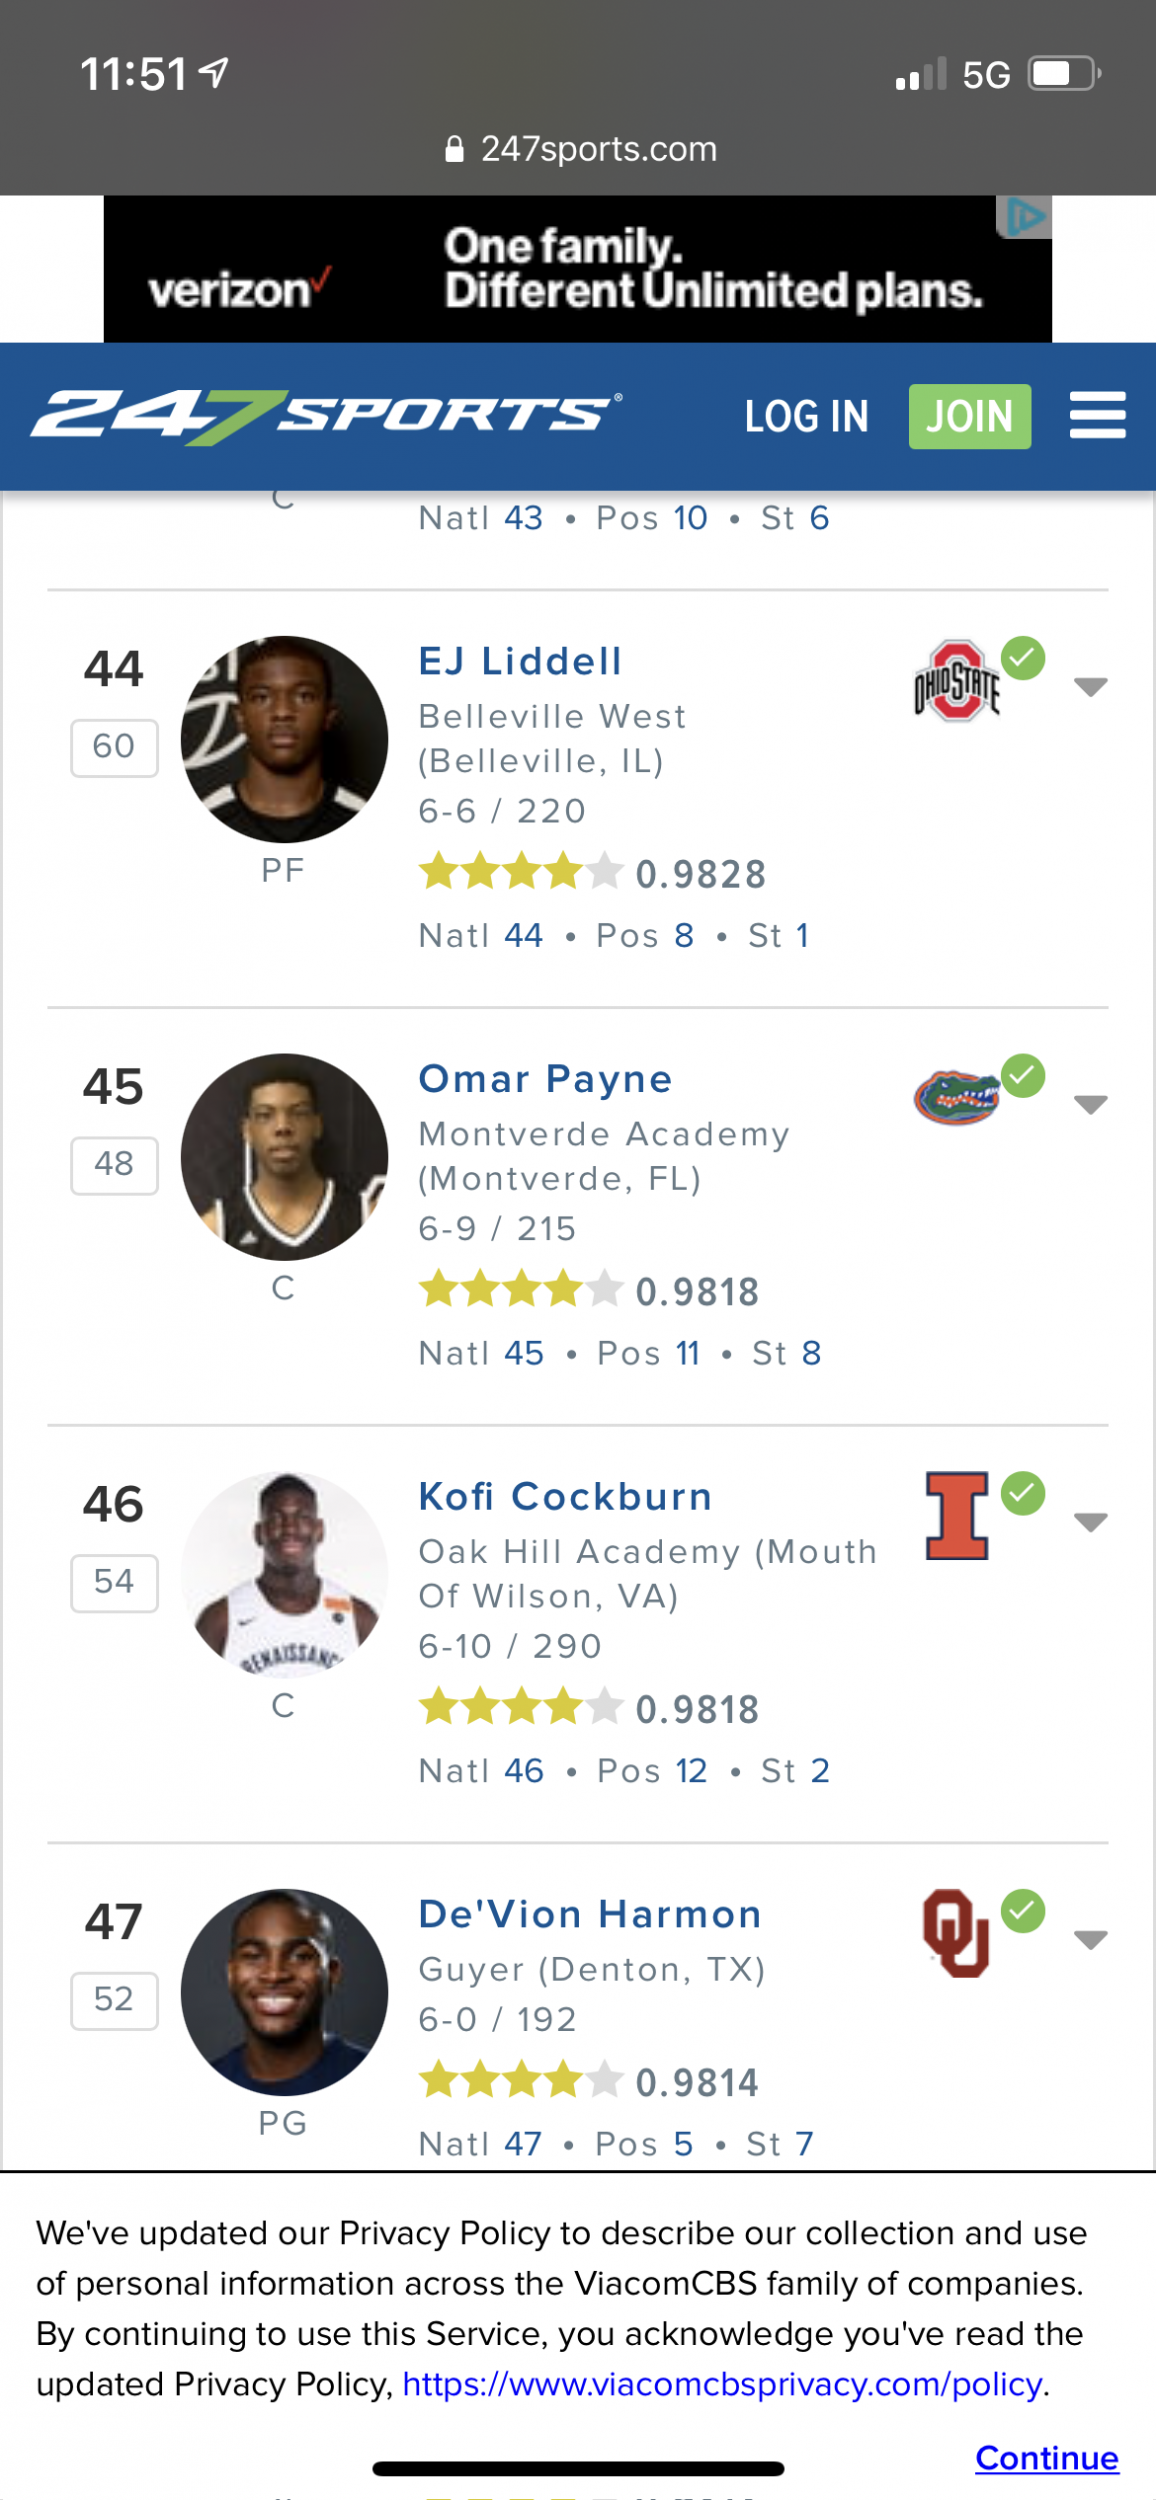Click the Florida Gators team logo

956,1098
